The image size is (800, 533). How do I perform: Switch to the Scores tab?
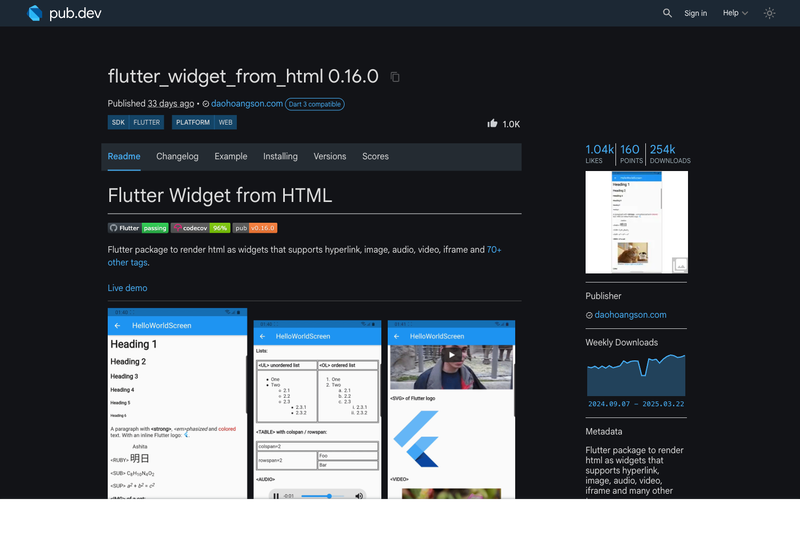click(x=376, y=157)
